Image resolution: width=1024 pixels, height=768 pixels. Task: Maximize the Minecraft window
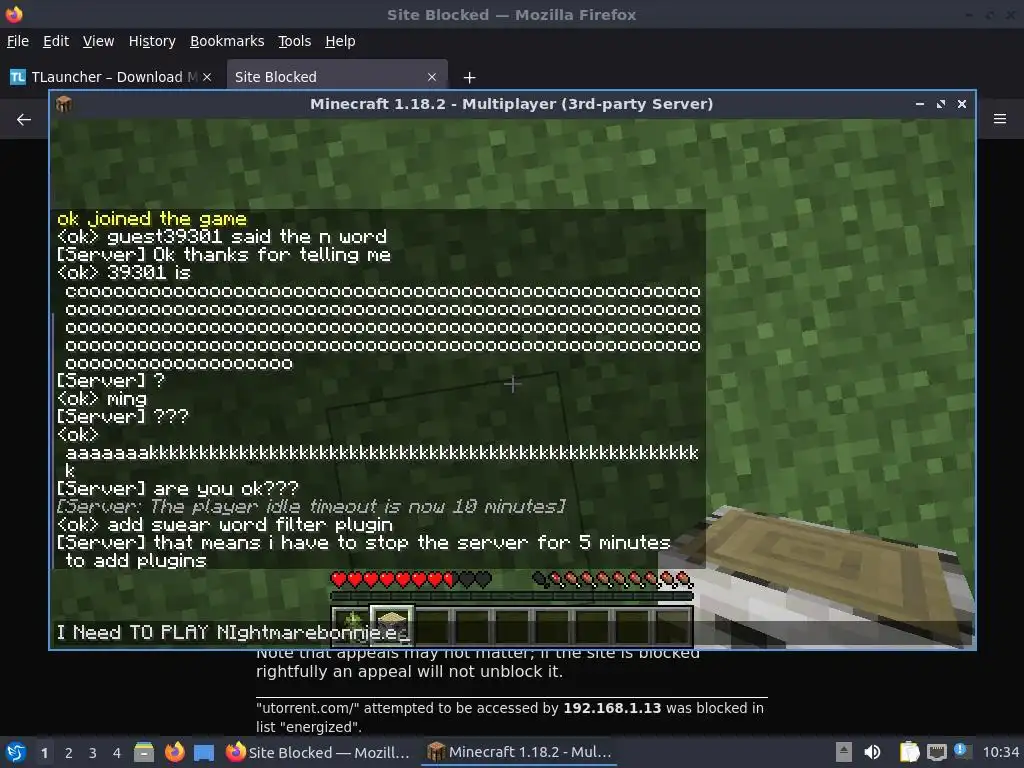pyautogui.click(x=940, y=104)
